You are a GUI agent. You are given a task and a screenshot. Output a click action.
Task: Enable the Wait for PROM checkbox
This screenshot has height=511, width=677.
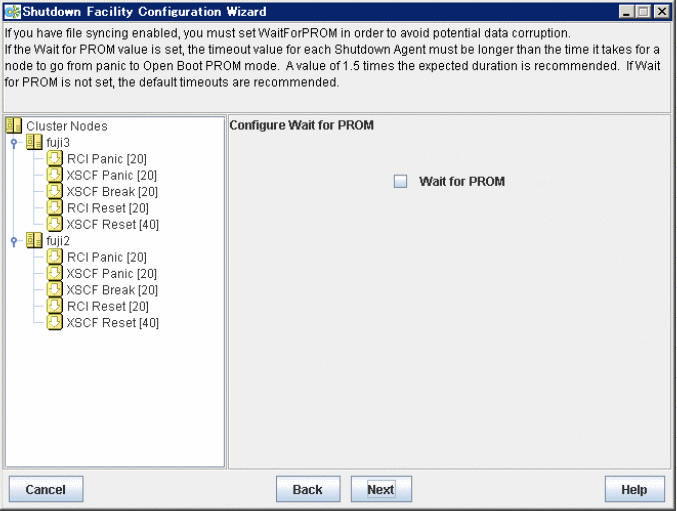(400, 181)
